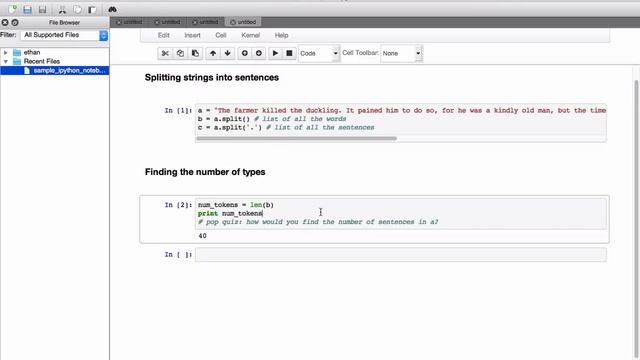Click the 'Finding the number of types' heading

point(205,172)
